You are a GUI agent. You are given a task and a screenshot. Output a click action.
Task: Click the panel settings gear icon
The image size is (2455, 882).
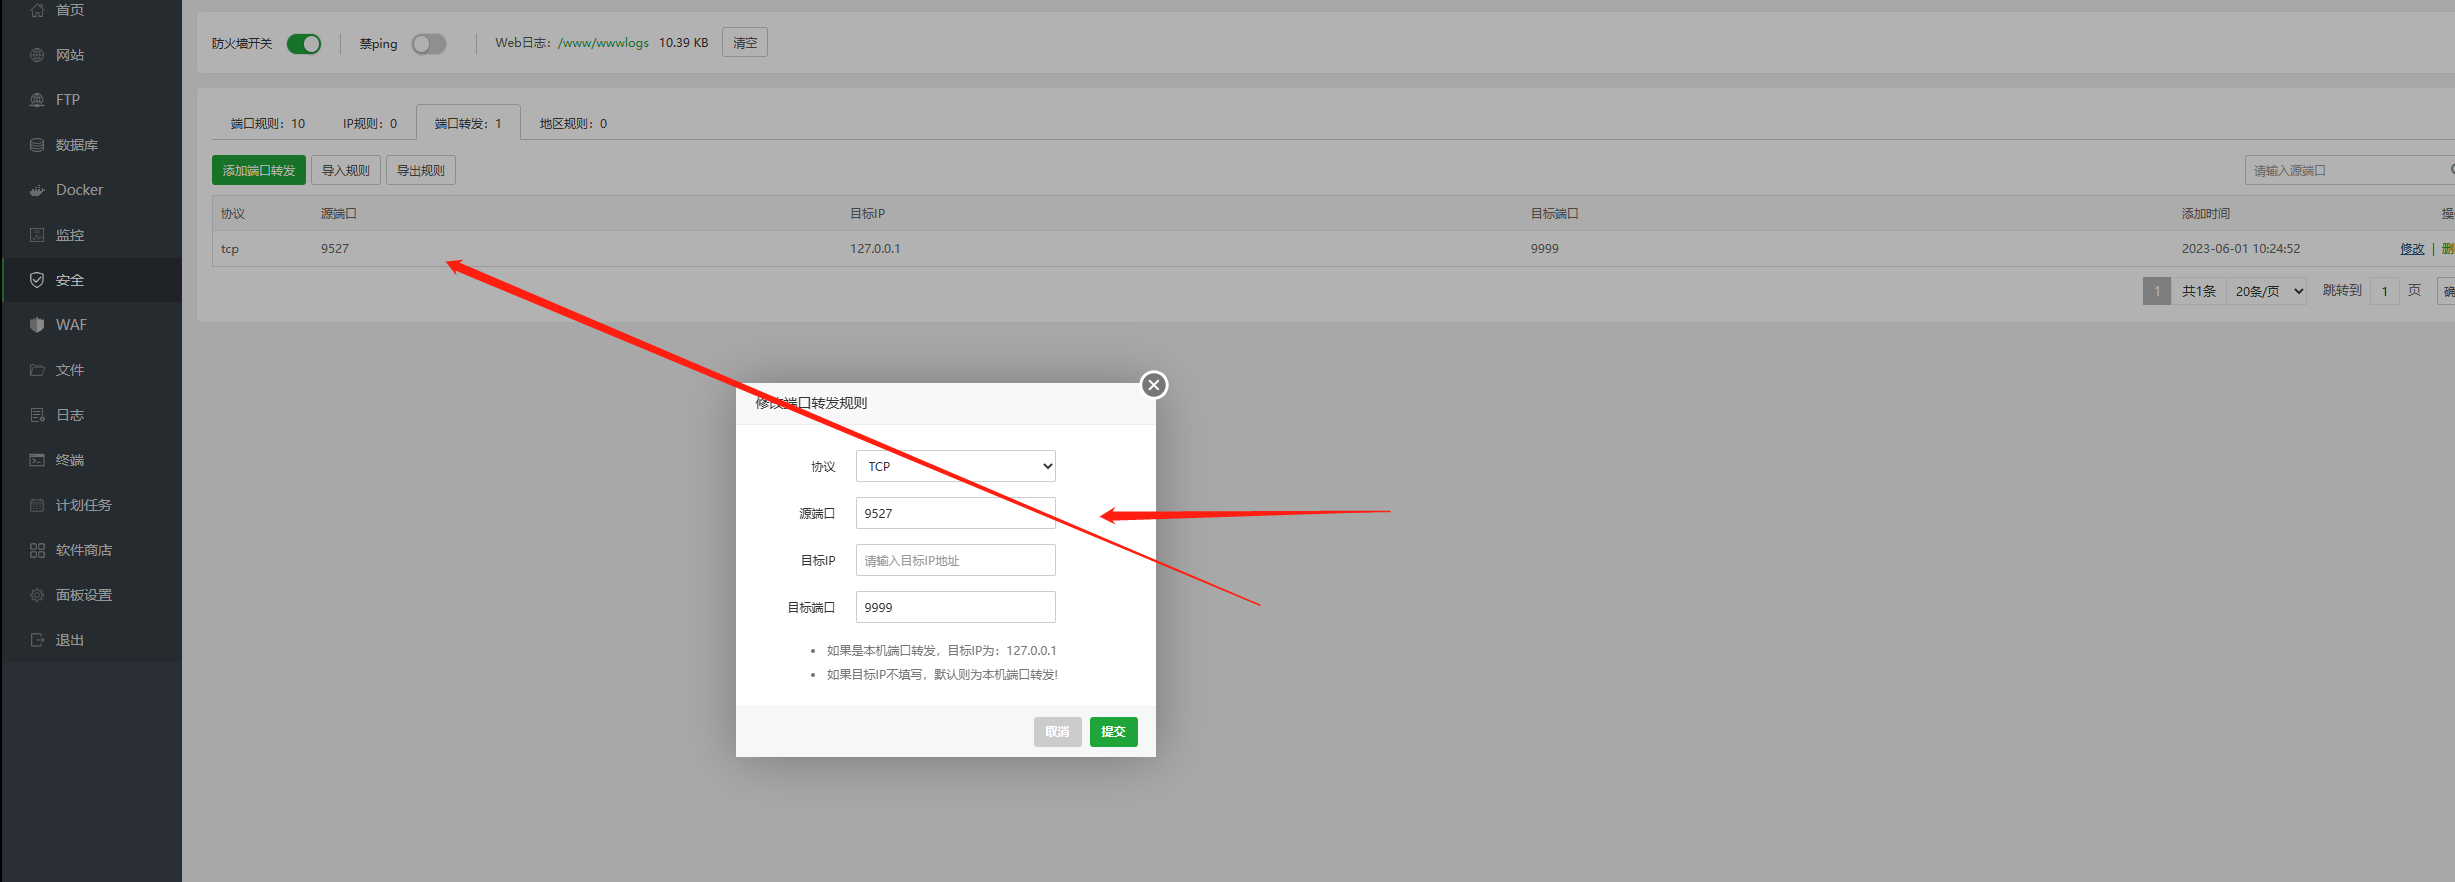(37, 595)
